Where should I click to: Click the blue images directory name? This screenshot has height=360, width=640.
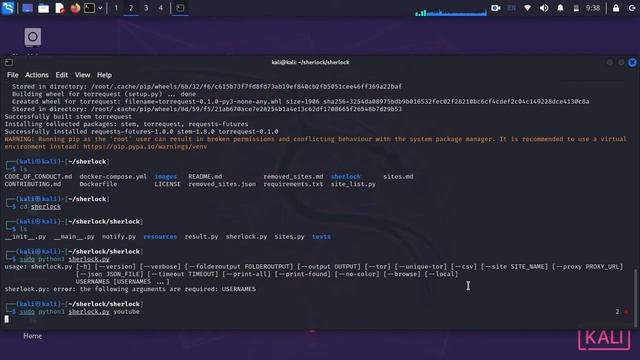[166, 177]
